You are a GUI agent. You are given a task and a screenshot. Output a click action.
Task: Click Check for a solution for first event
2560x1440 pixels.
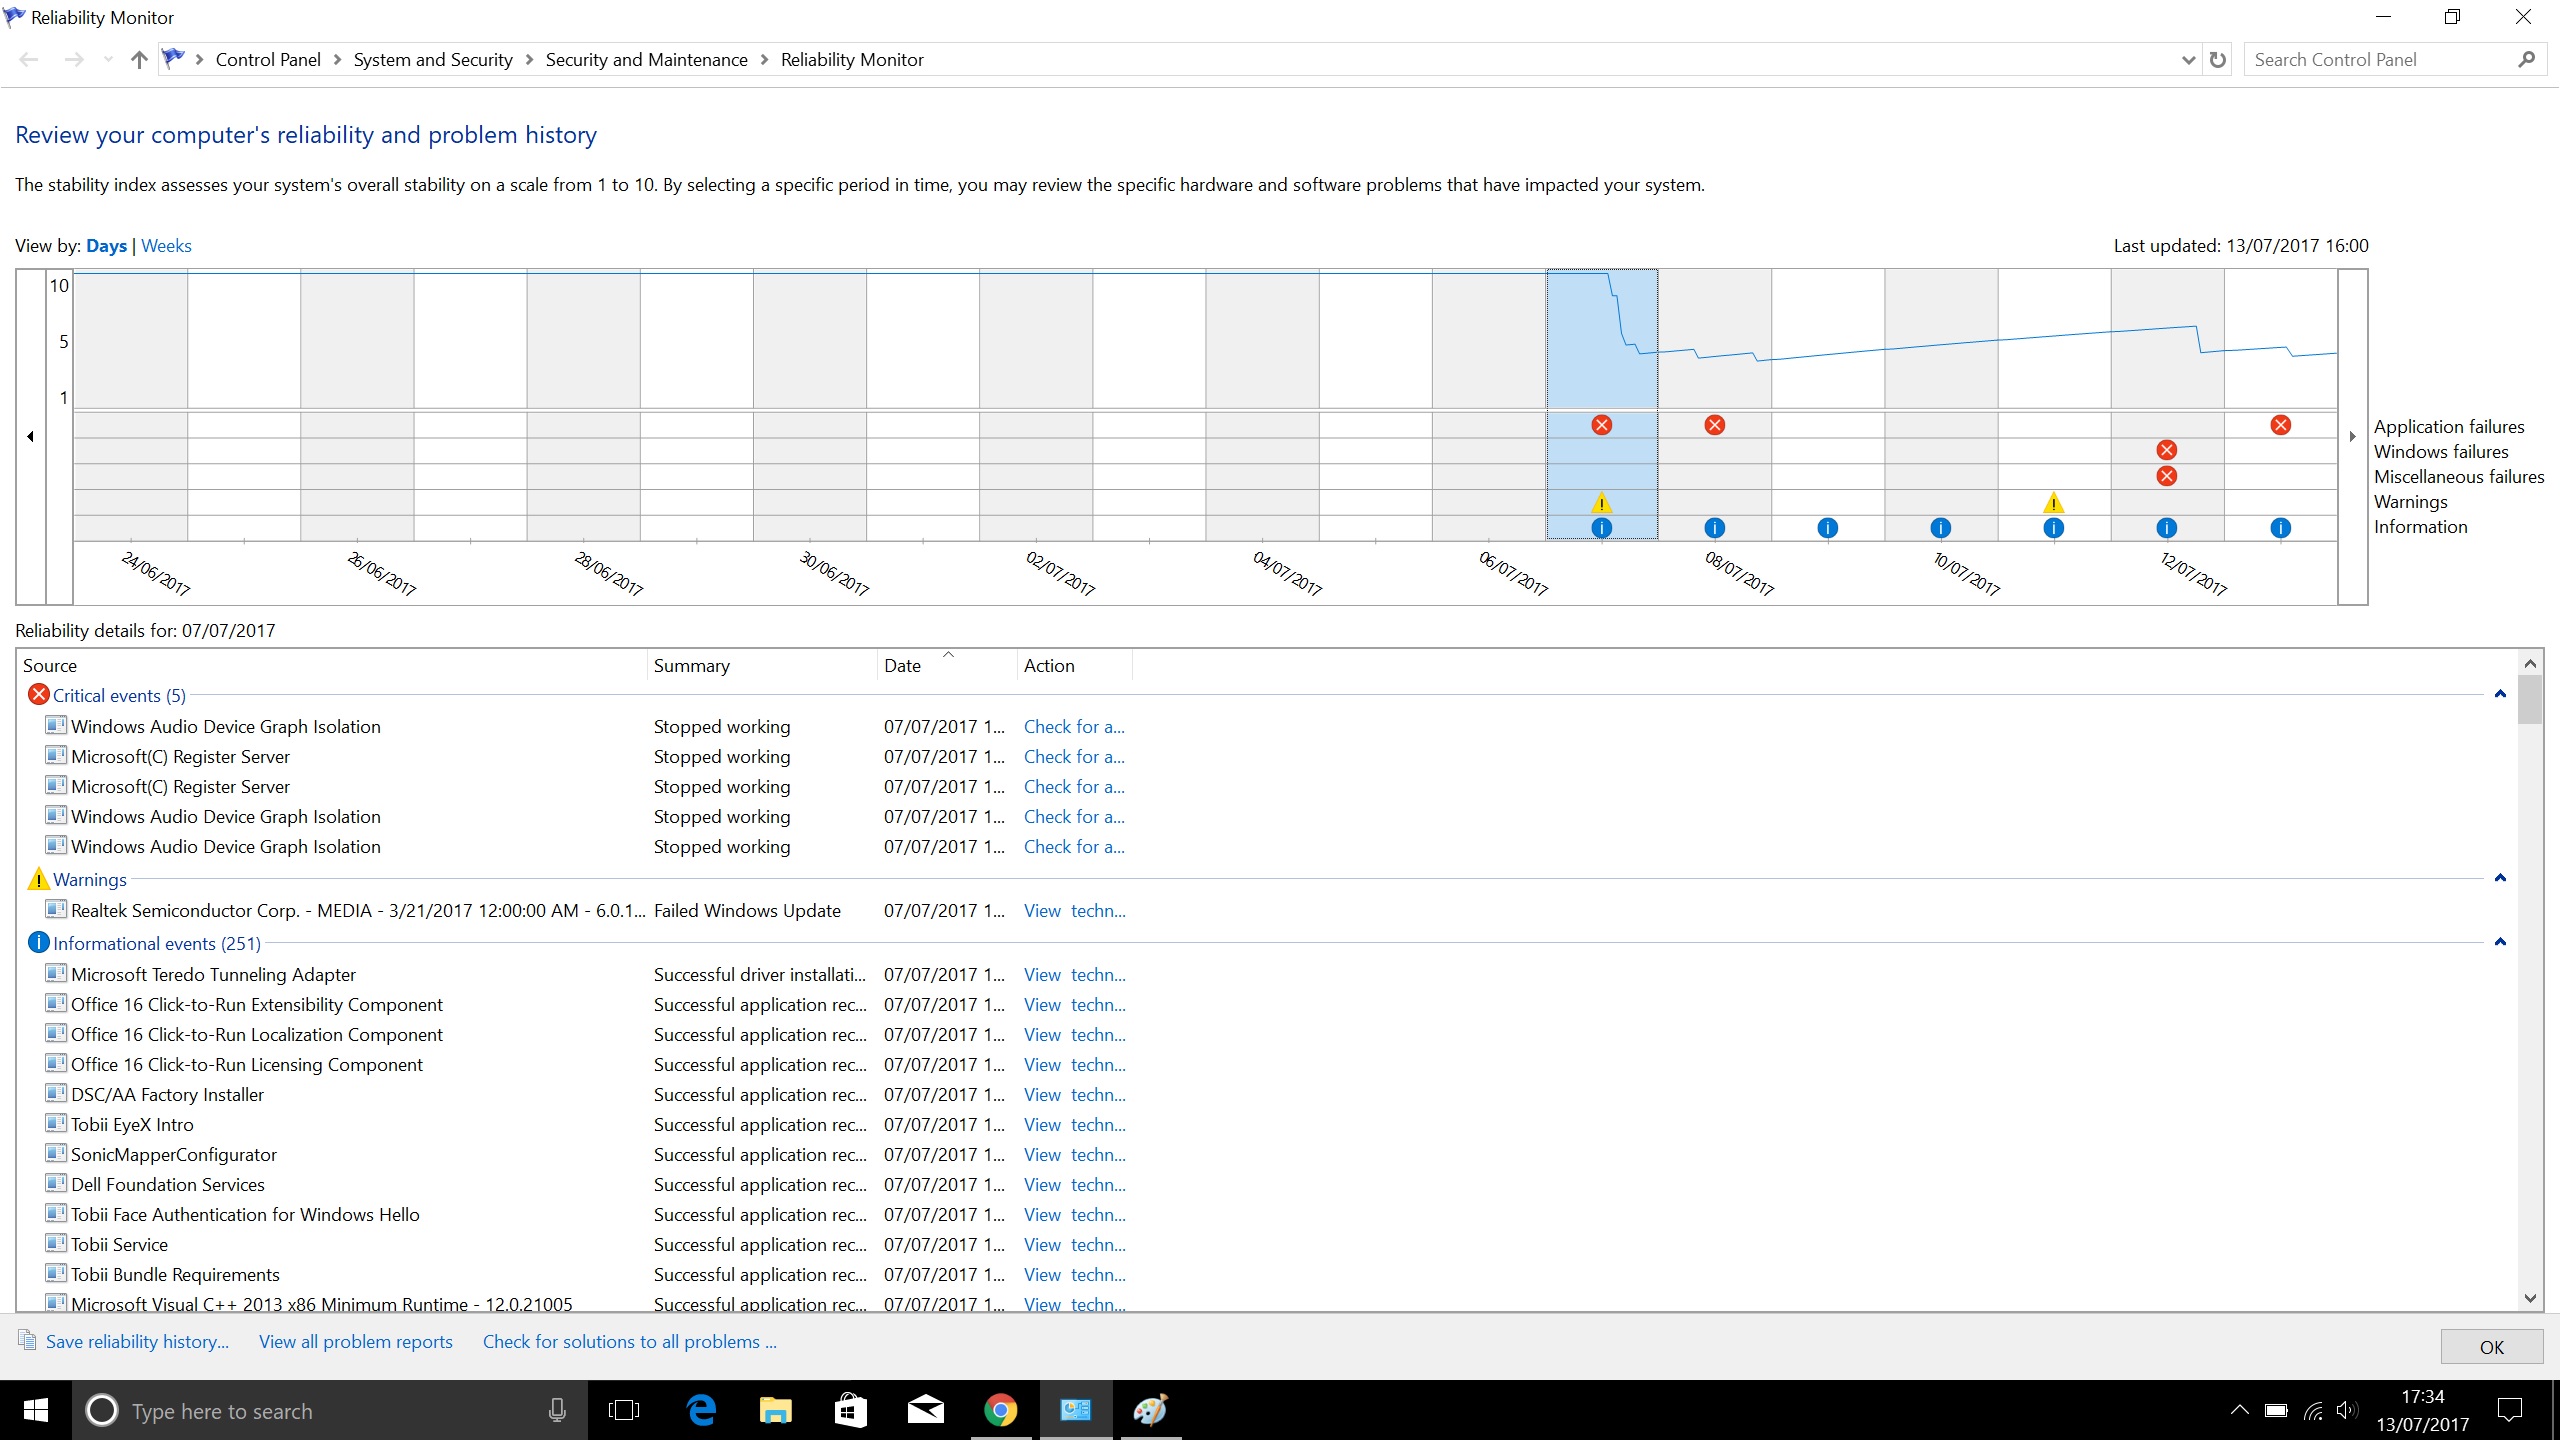1074,727
